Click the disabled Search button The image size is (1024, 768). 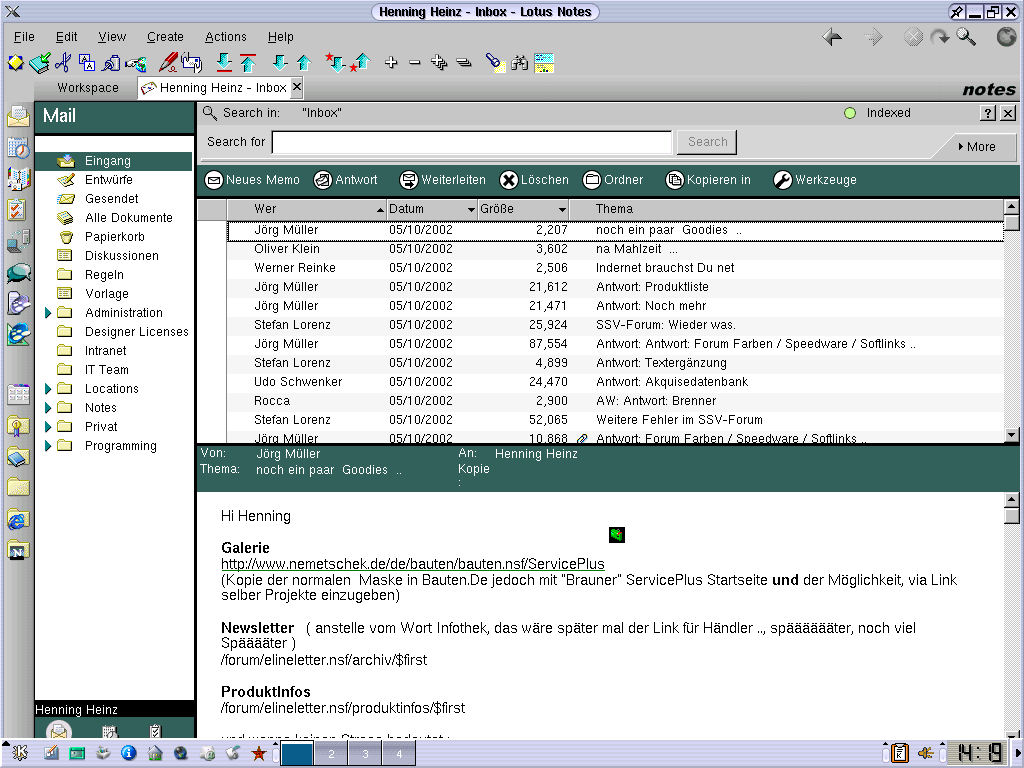coord(707,142)
